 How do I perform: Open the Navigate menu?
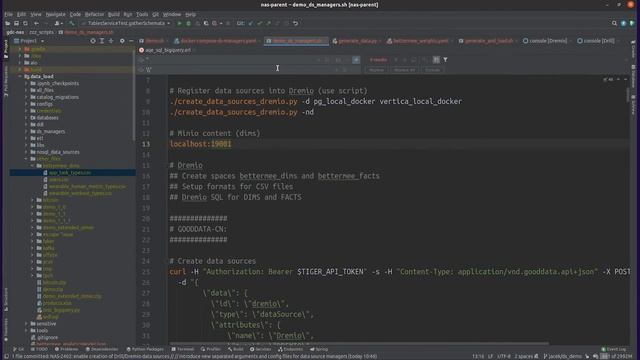[56, 14]
